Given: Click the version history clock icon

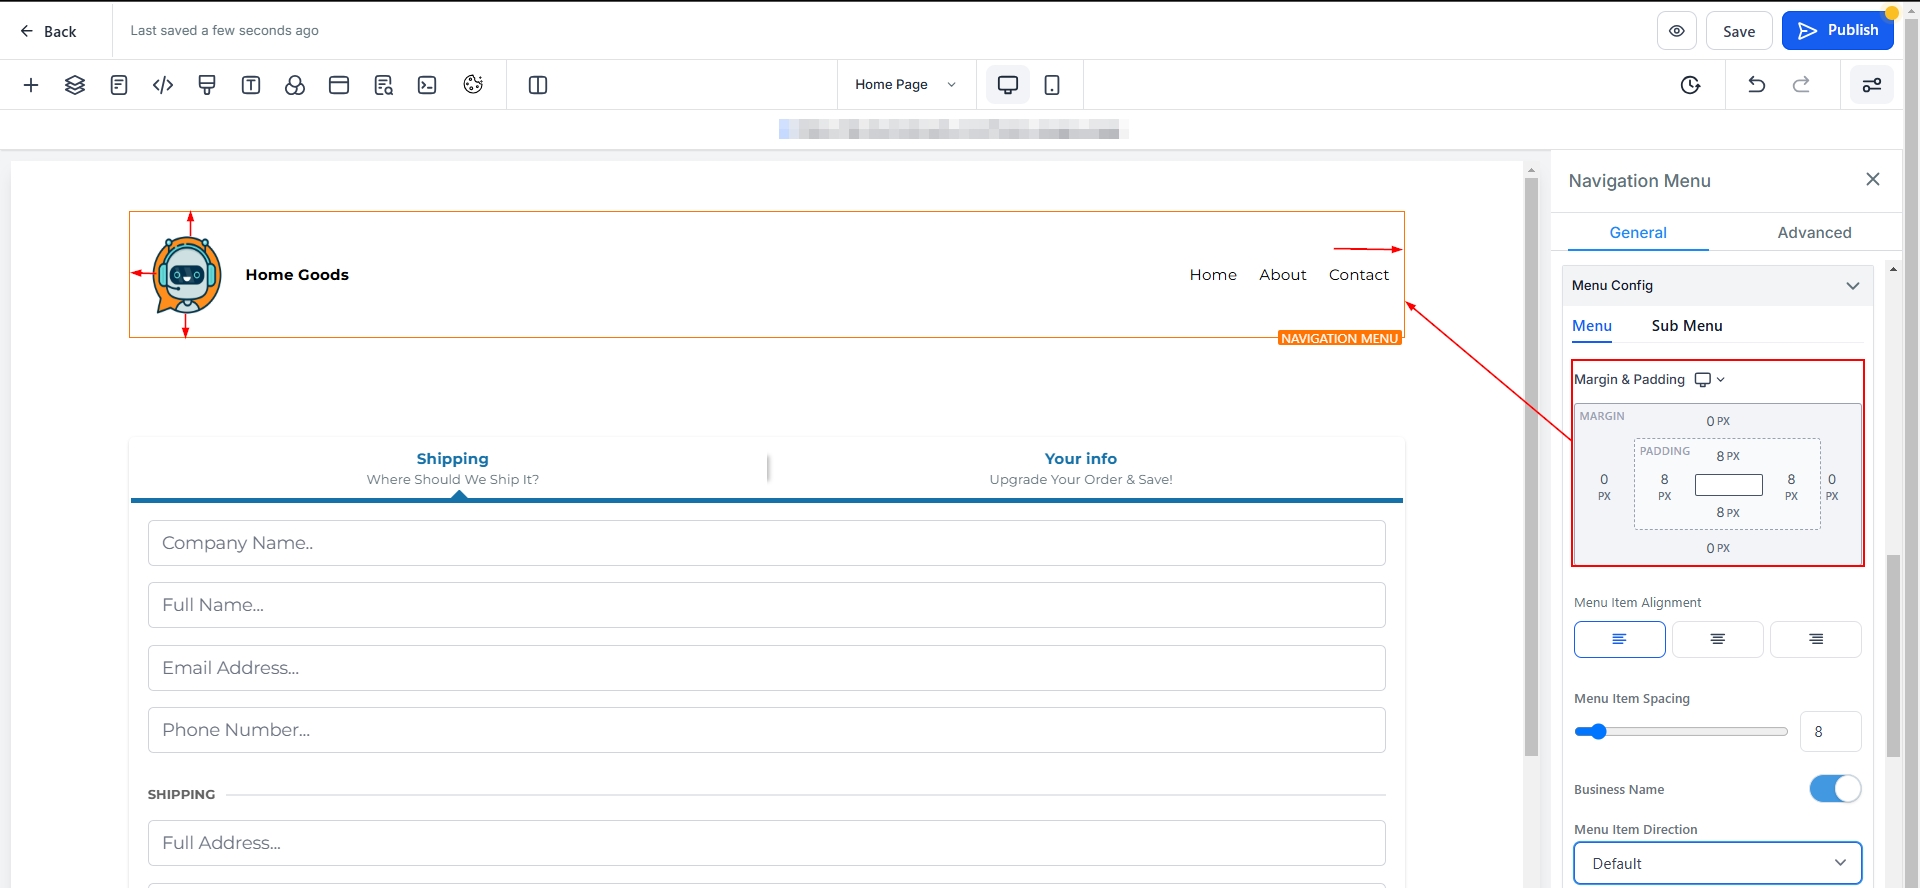Looking at the screenshot, I should [x=1690, y=85].
